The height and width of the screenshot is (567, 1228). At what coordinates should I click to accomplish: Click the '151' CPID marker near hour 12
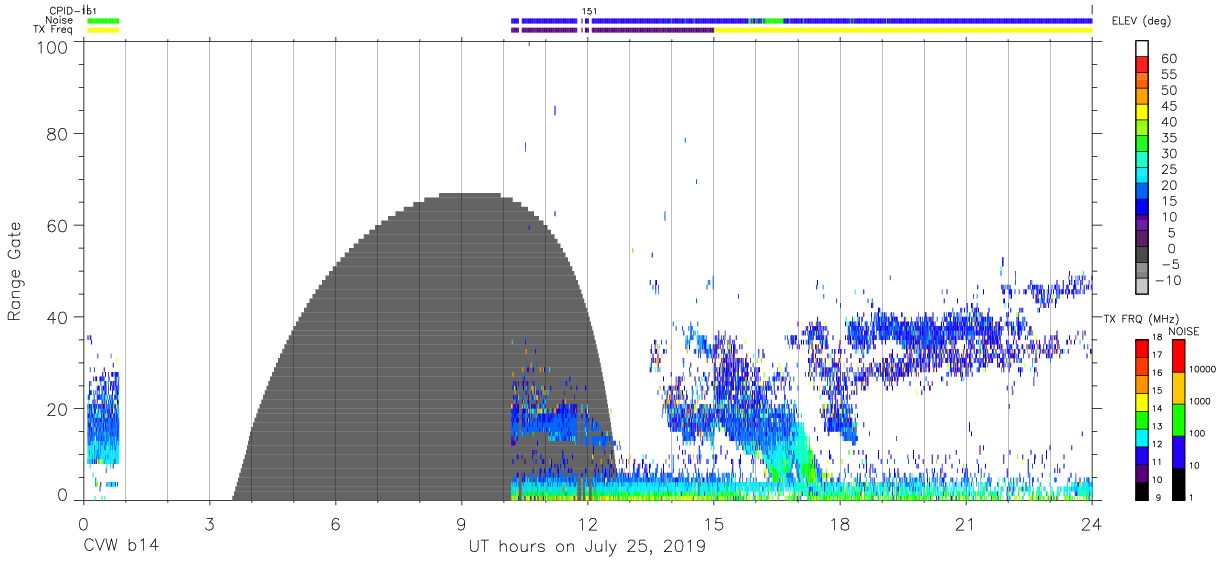(x=590, y=11)
